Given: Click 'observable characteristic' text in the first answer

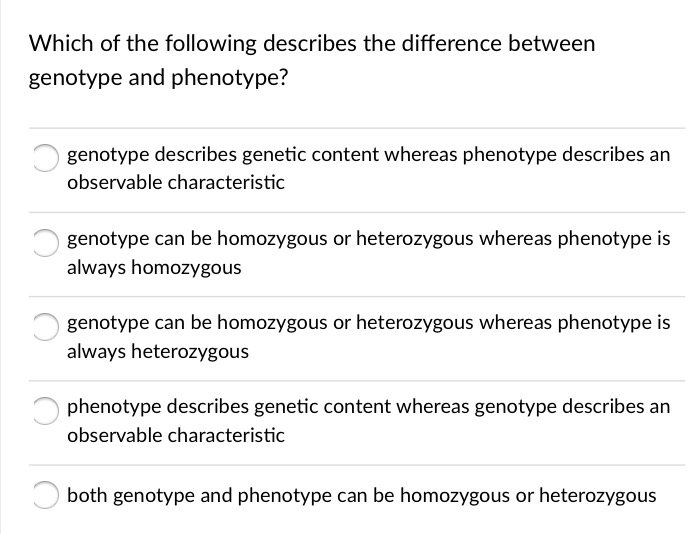Looking at the screenshot, I should 175,183.
